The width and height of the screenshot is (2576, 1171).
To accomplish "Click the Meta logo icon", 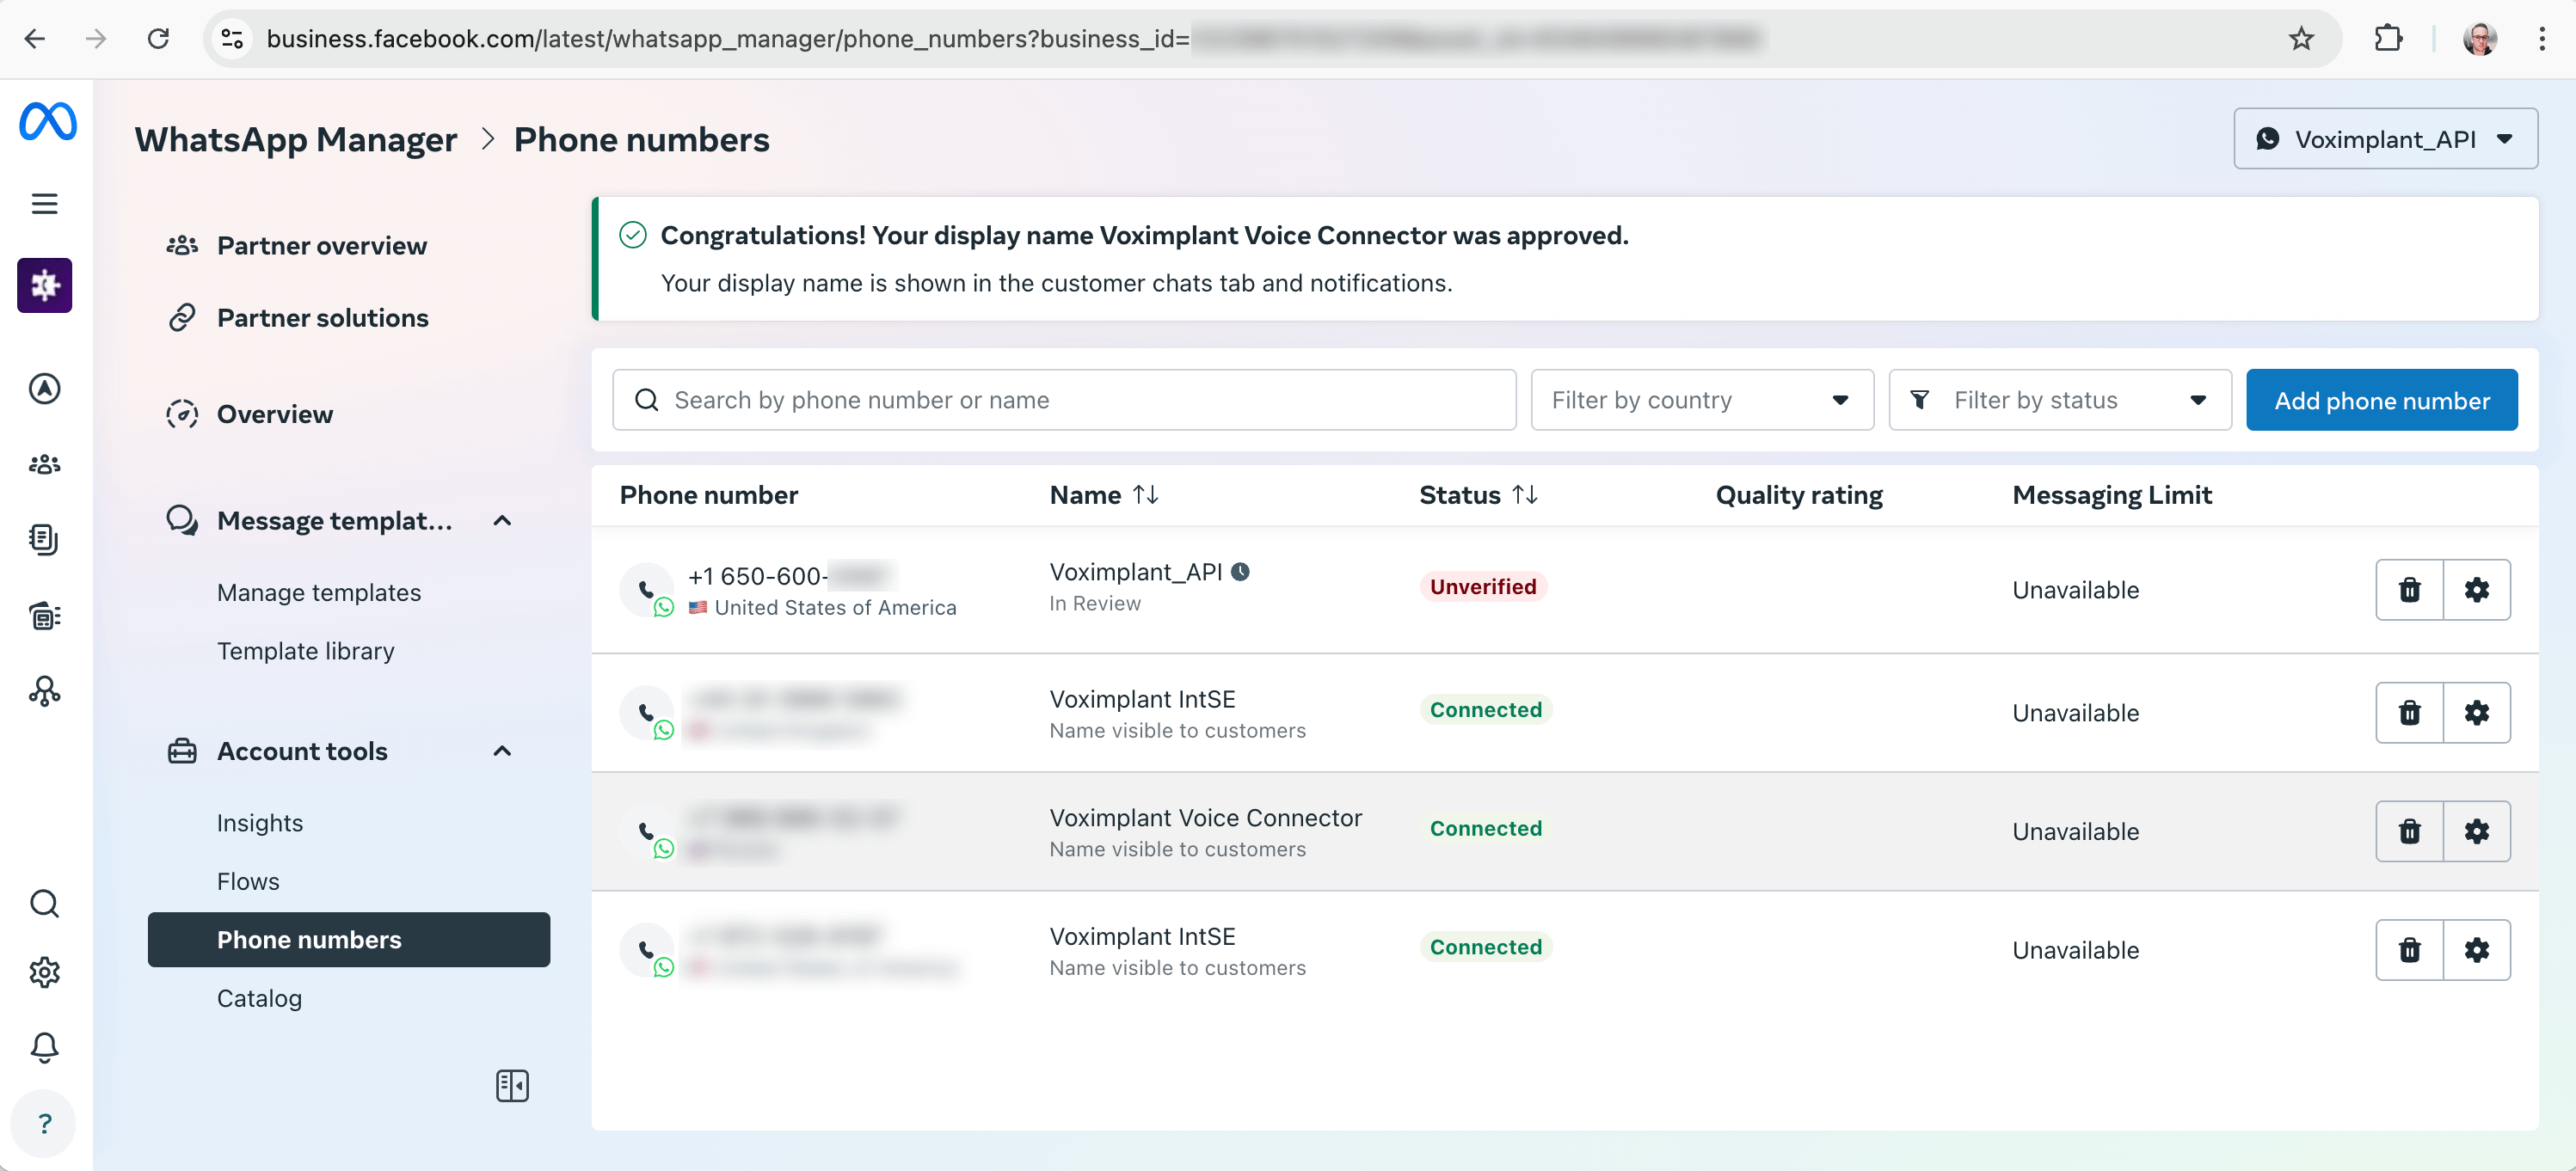I will (x=47, y=122).
